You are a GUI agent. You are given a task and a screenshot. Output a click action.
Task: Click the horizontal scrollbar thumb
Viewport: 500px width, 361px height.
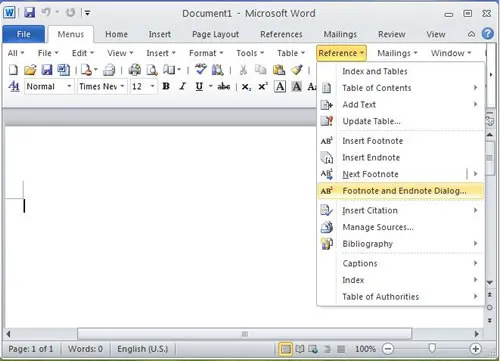coord(244,334)
